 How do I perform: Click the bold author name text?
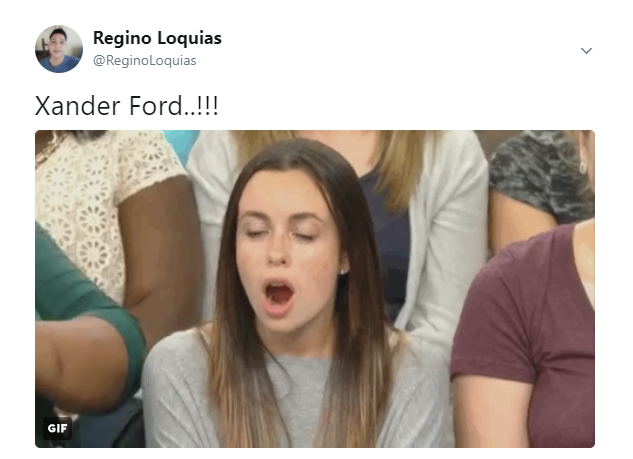coord(157,38)
